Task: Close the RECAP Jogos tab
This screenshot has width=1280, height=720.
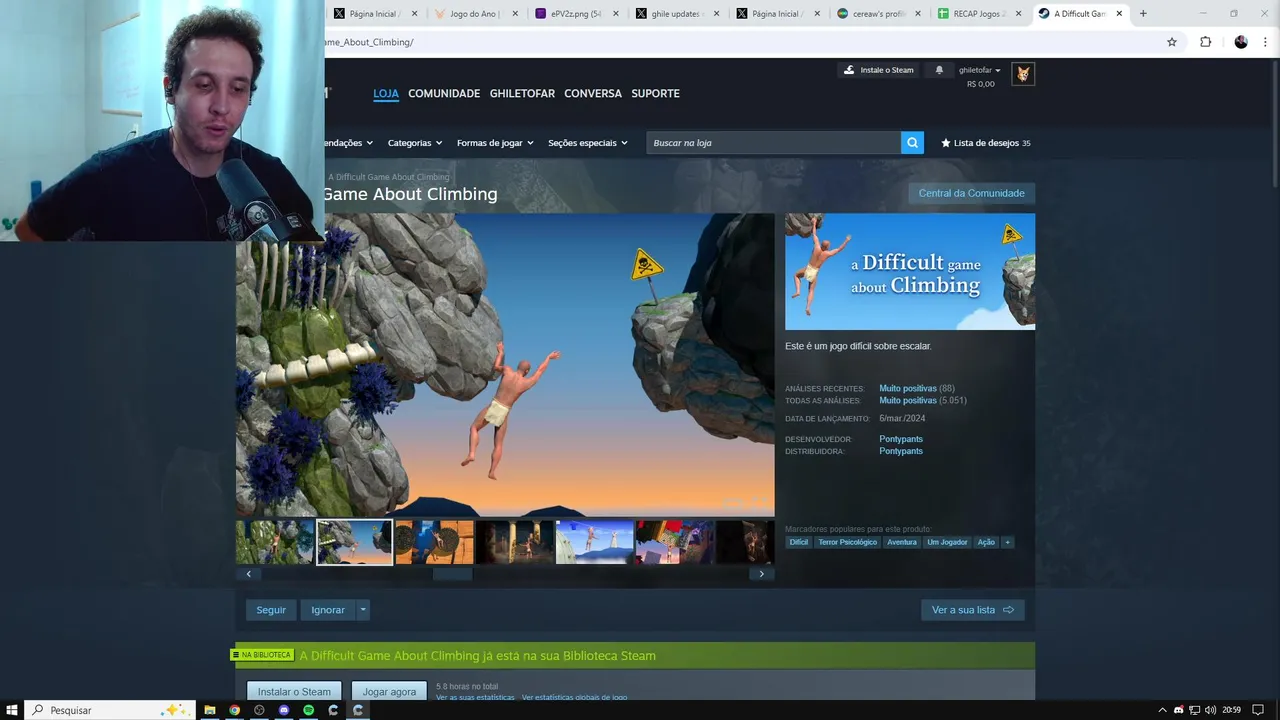Action: (1018, 14)
